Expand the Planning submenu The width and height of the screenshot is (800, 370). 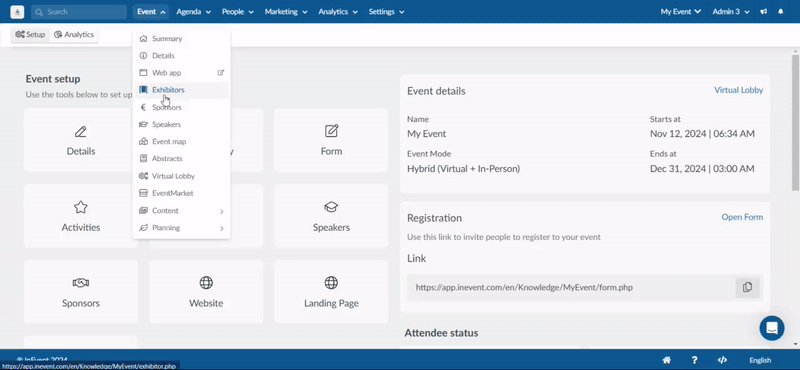[x=181, y=228]
